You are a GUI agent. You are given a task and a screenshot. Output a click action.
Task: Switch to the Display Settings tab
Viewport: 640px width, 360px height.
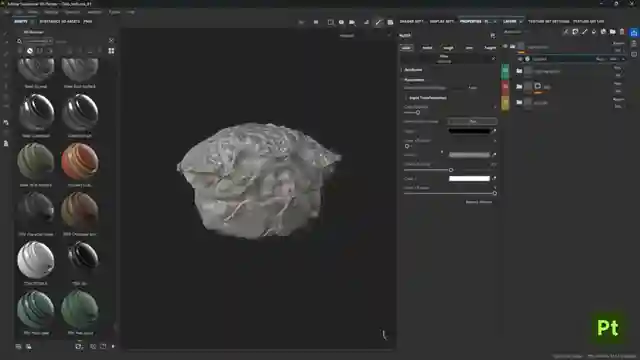click(x=442, y=22)
